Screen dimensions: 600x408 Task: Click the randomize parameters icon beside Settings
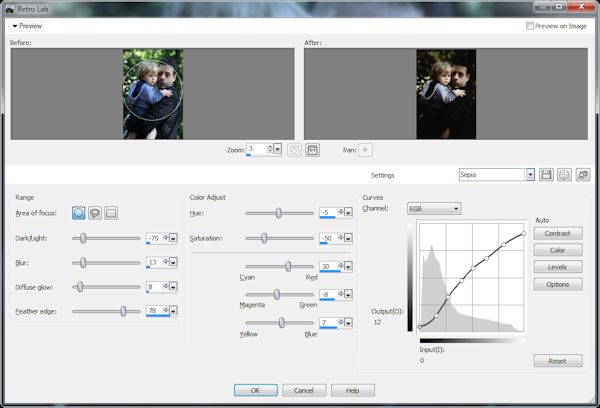(582, 174)
